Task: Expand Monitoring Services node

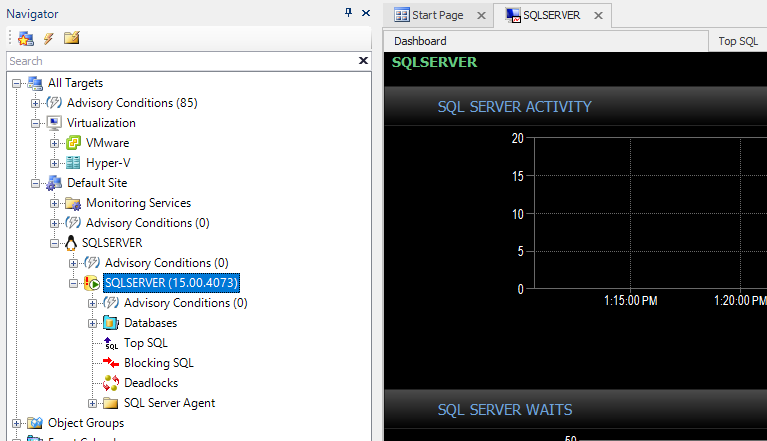Action: pyautogui.click(x=54, y=203)
